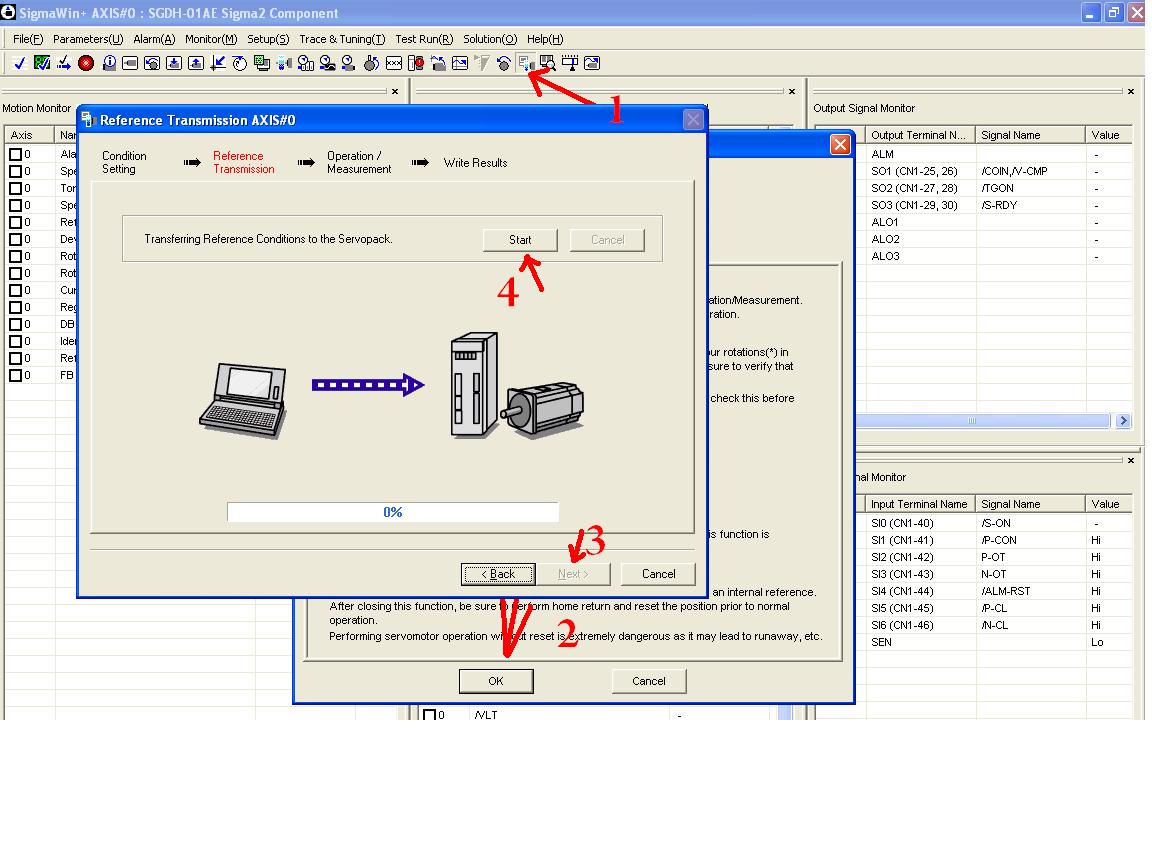Click the origin search arrow toolbar icon
This screenshot has height=864, width=1152.
tap(218, 63)
